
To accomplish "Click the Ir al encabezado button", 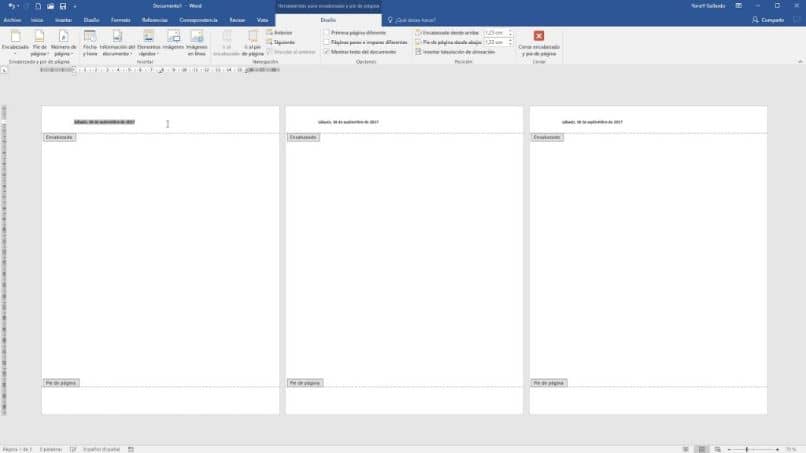I will [x=227, y=43].
